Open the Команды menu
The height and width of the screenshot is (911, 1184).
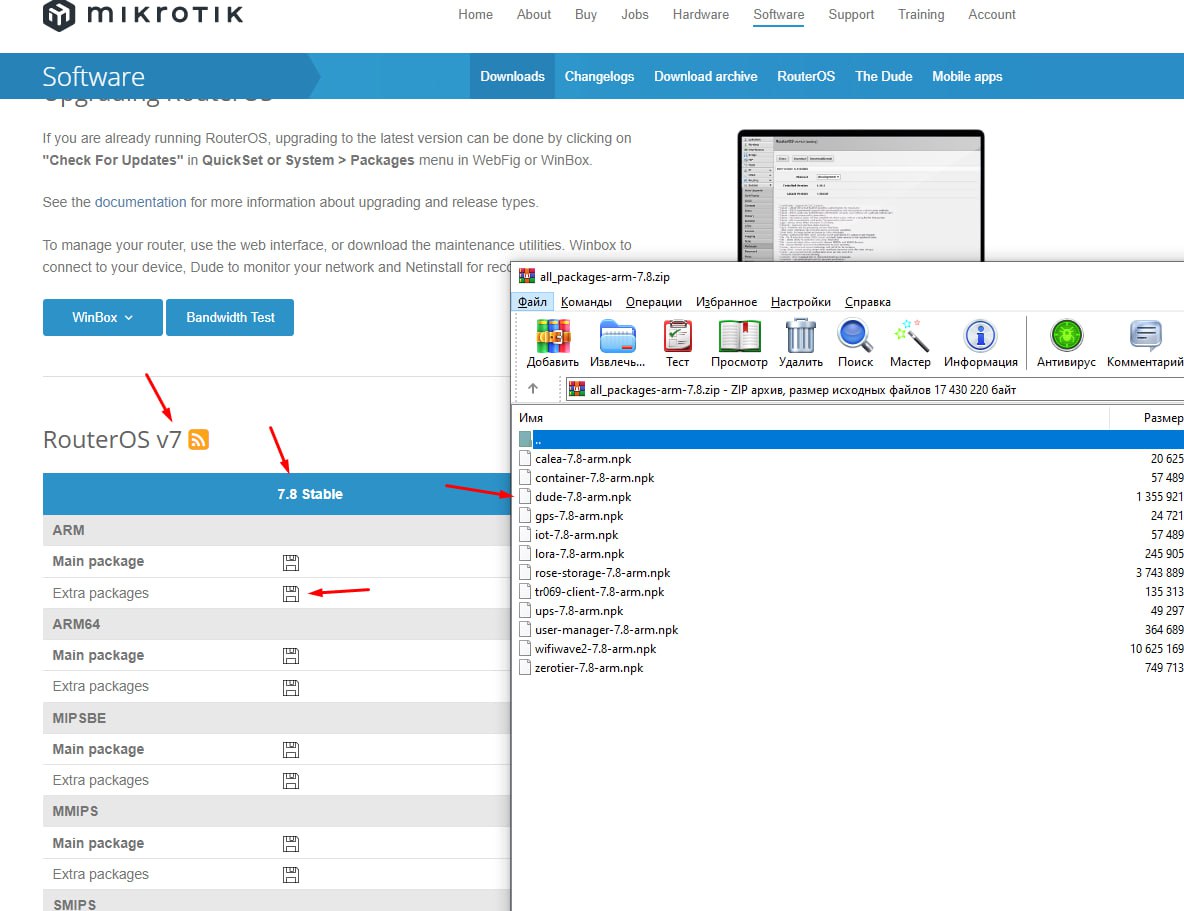point(586,301)
